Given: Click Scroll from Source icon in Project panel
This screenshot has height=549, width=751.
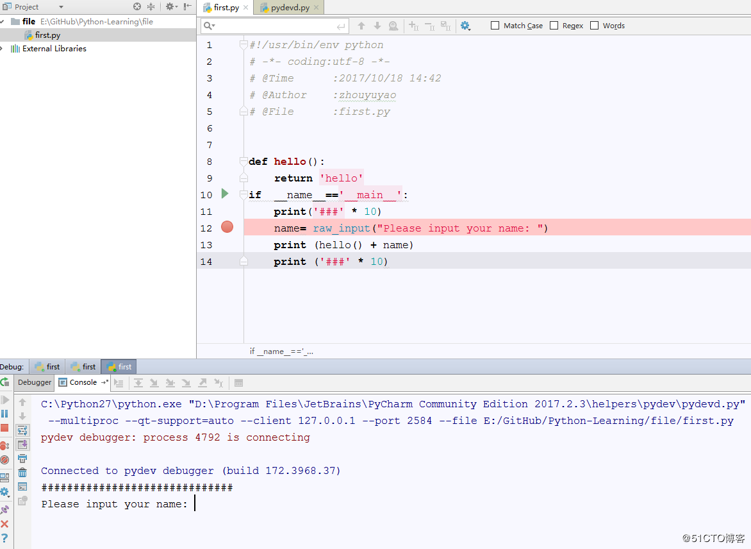Looking at the screenshot, I should coord(137,7).
